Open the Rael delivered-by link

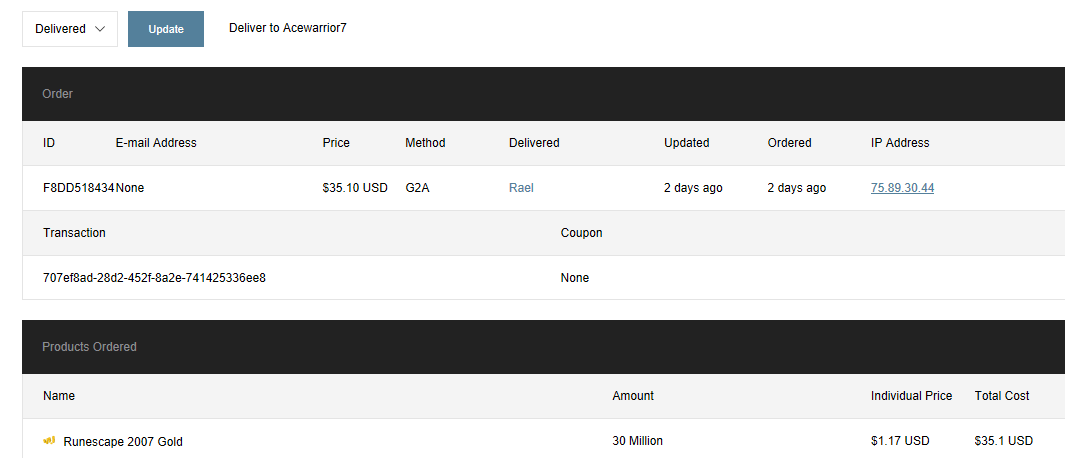pyautogui.click(x=521, y=188)
